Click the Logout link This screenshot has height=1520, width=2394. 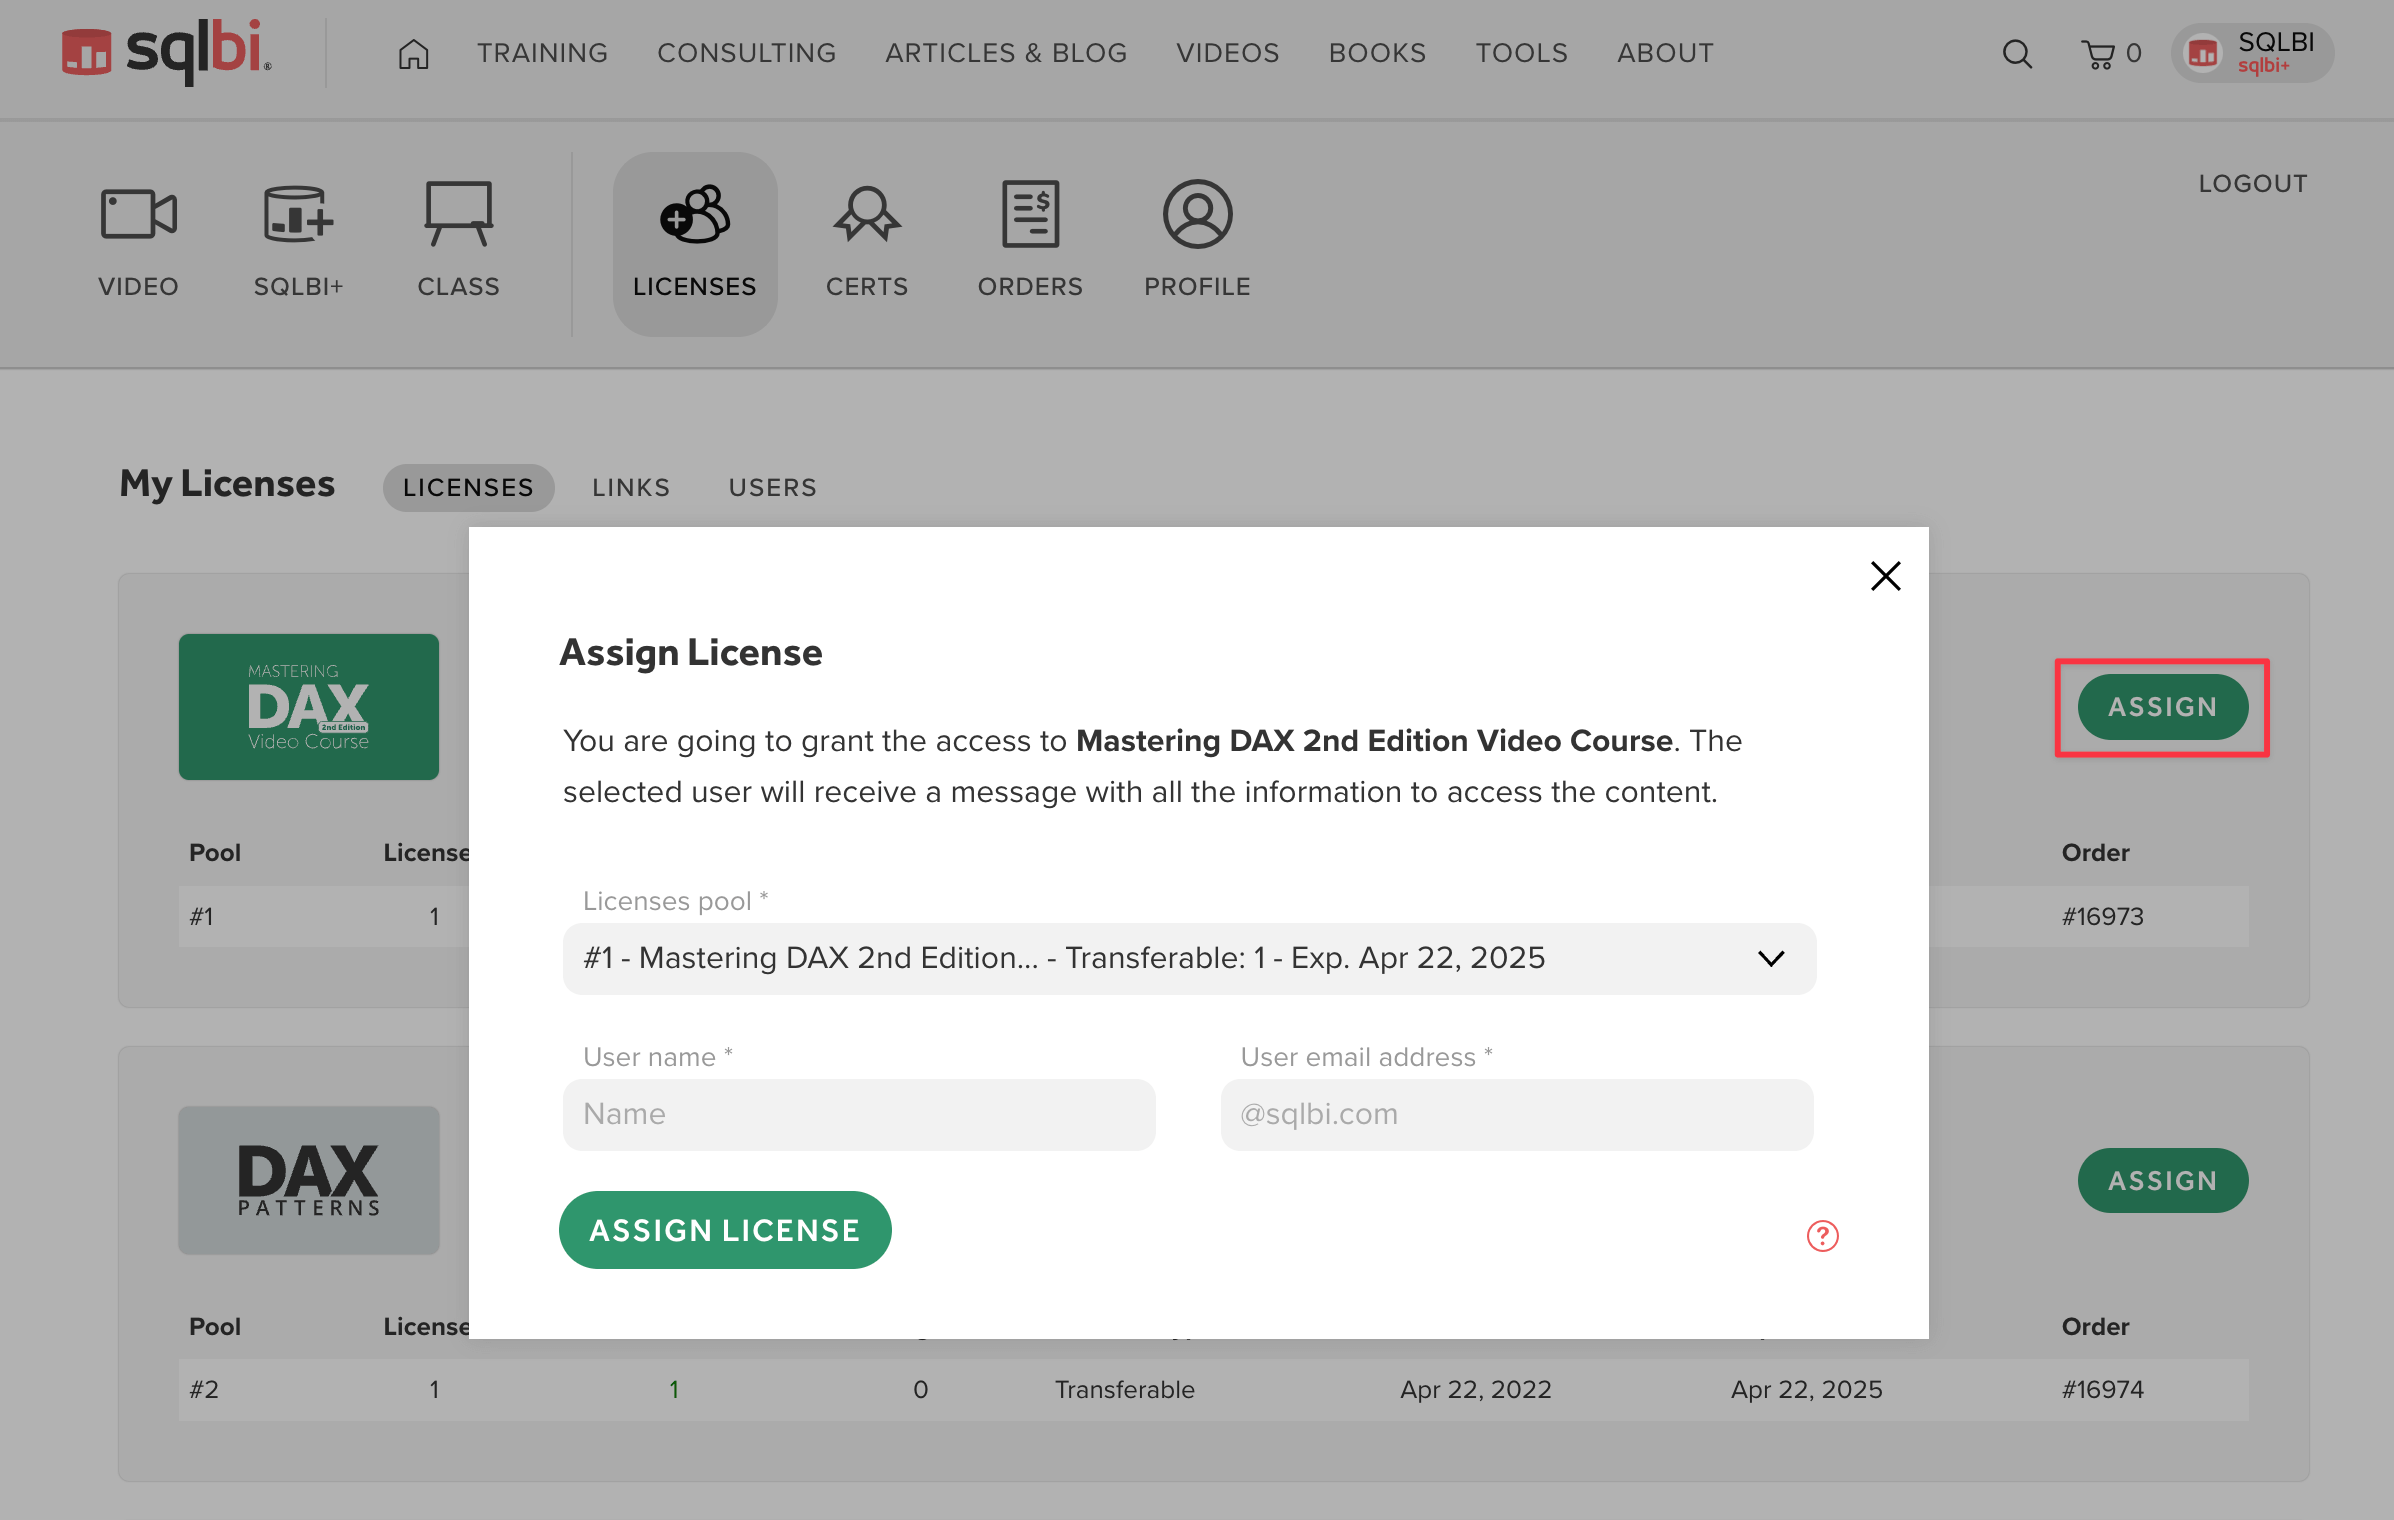pyautogui.click(x=2252, y=184)
